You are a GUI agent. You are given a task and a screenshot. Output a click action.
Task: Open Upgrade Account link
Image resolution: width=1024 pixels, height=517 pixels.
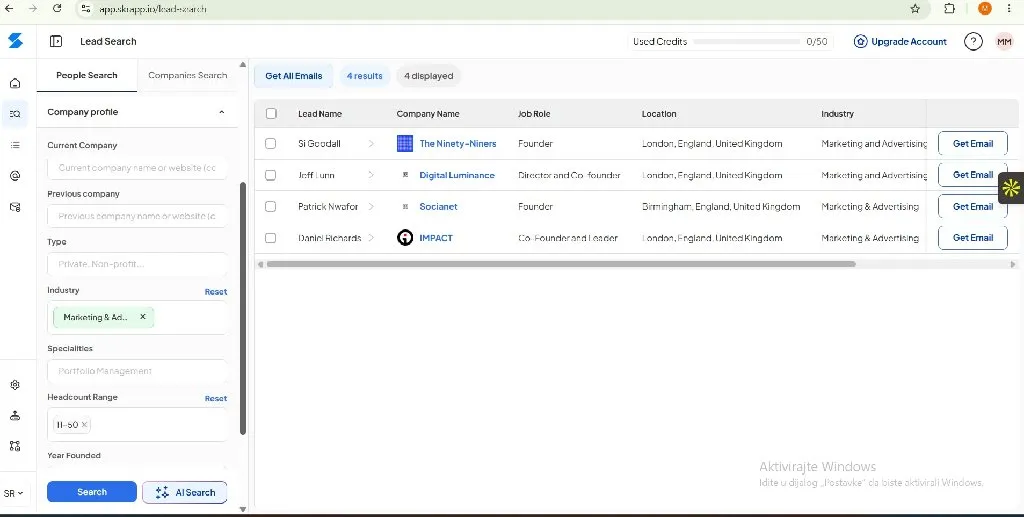click(908, 42)
